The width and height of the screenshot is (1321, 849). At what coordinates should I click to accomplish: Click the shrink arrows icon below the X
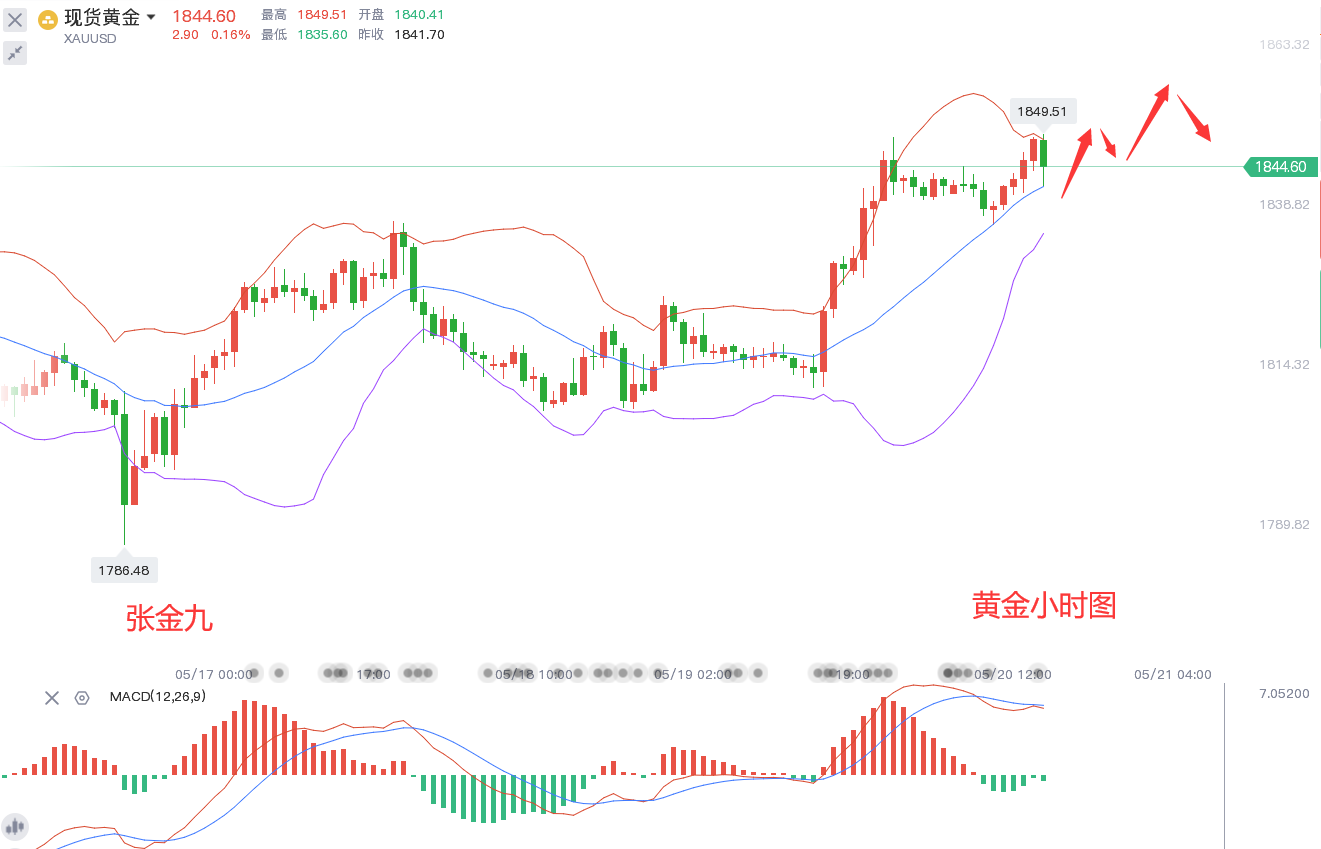click(x=15, y=53)
